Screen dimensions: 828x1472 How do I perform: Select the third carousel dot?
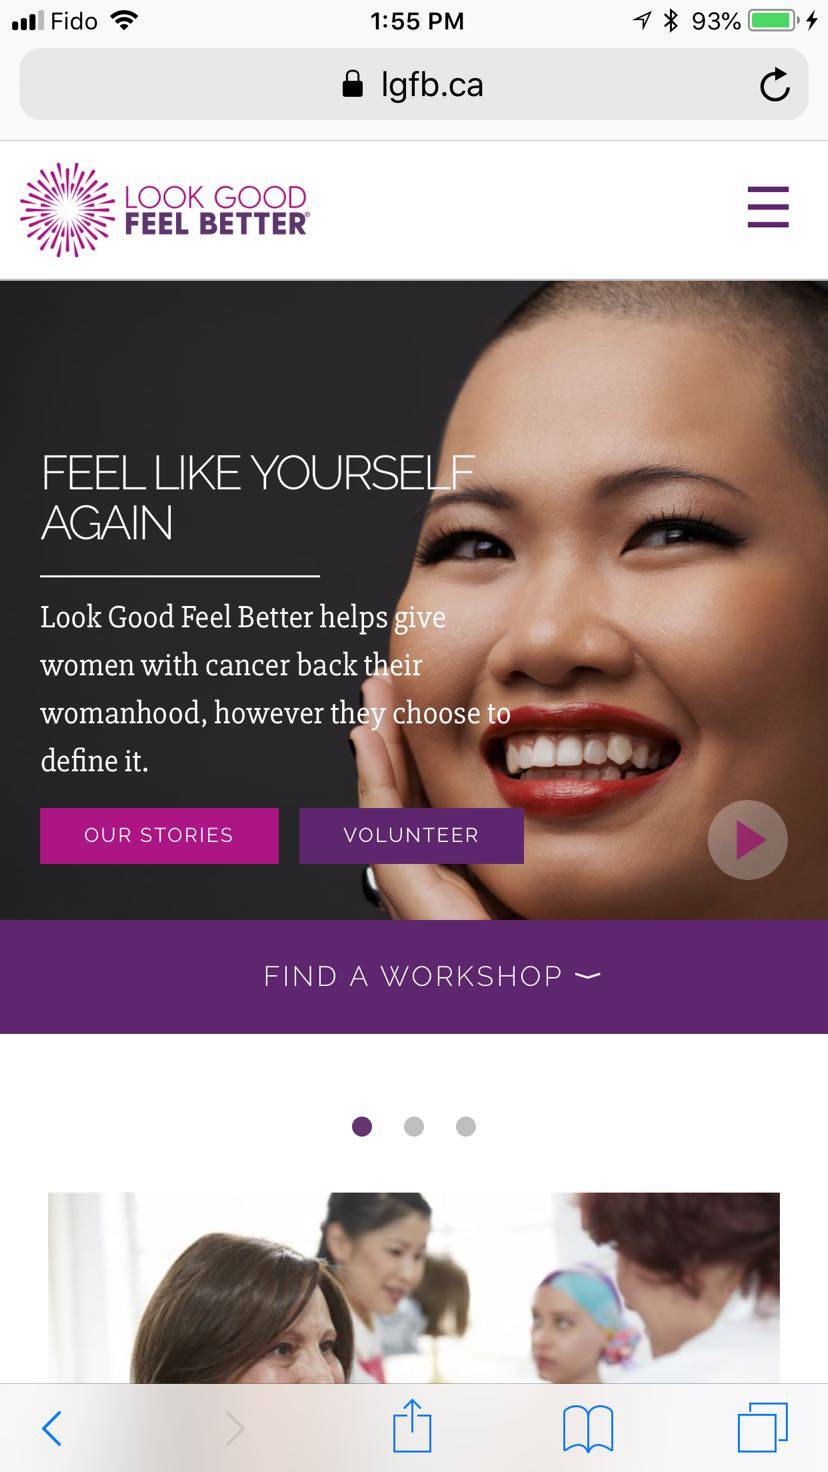click(x=466, y=1127)
